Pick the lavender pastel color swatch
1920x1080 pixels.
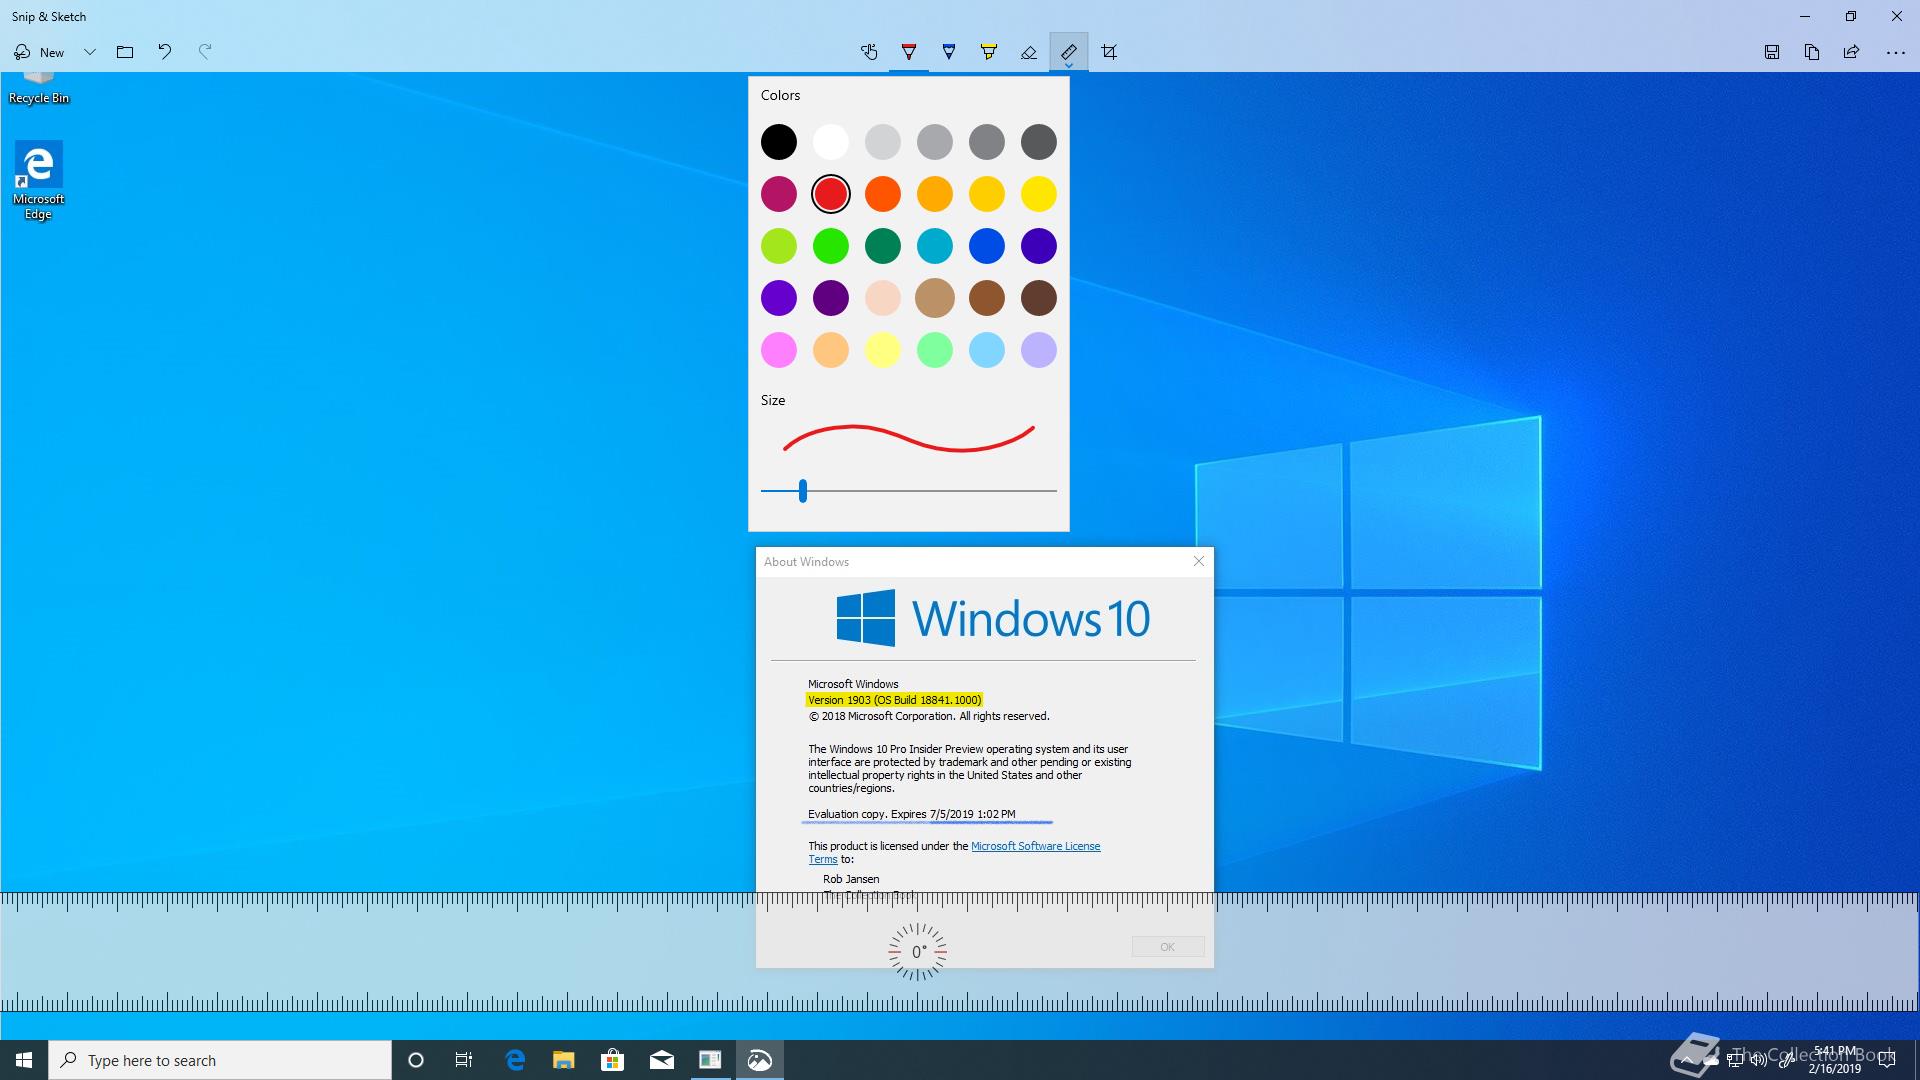click(1039, 350)
